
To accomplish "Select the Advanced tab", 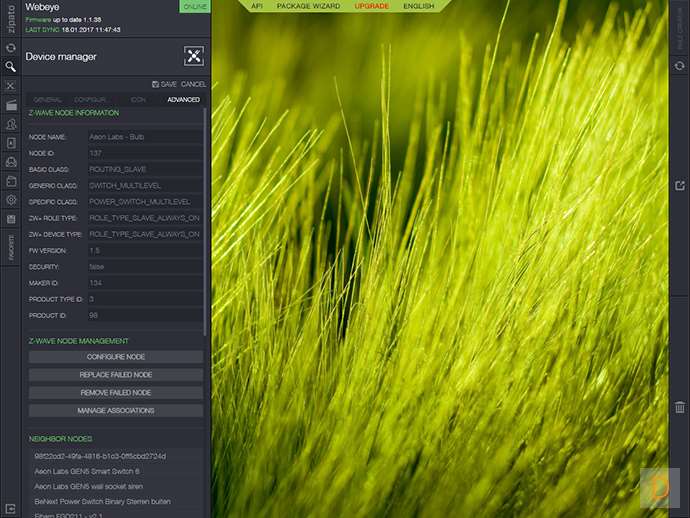I will [183, 100].
